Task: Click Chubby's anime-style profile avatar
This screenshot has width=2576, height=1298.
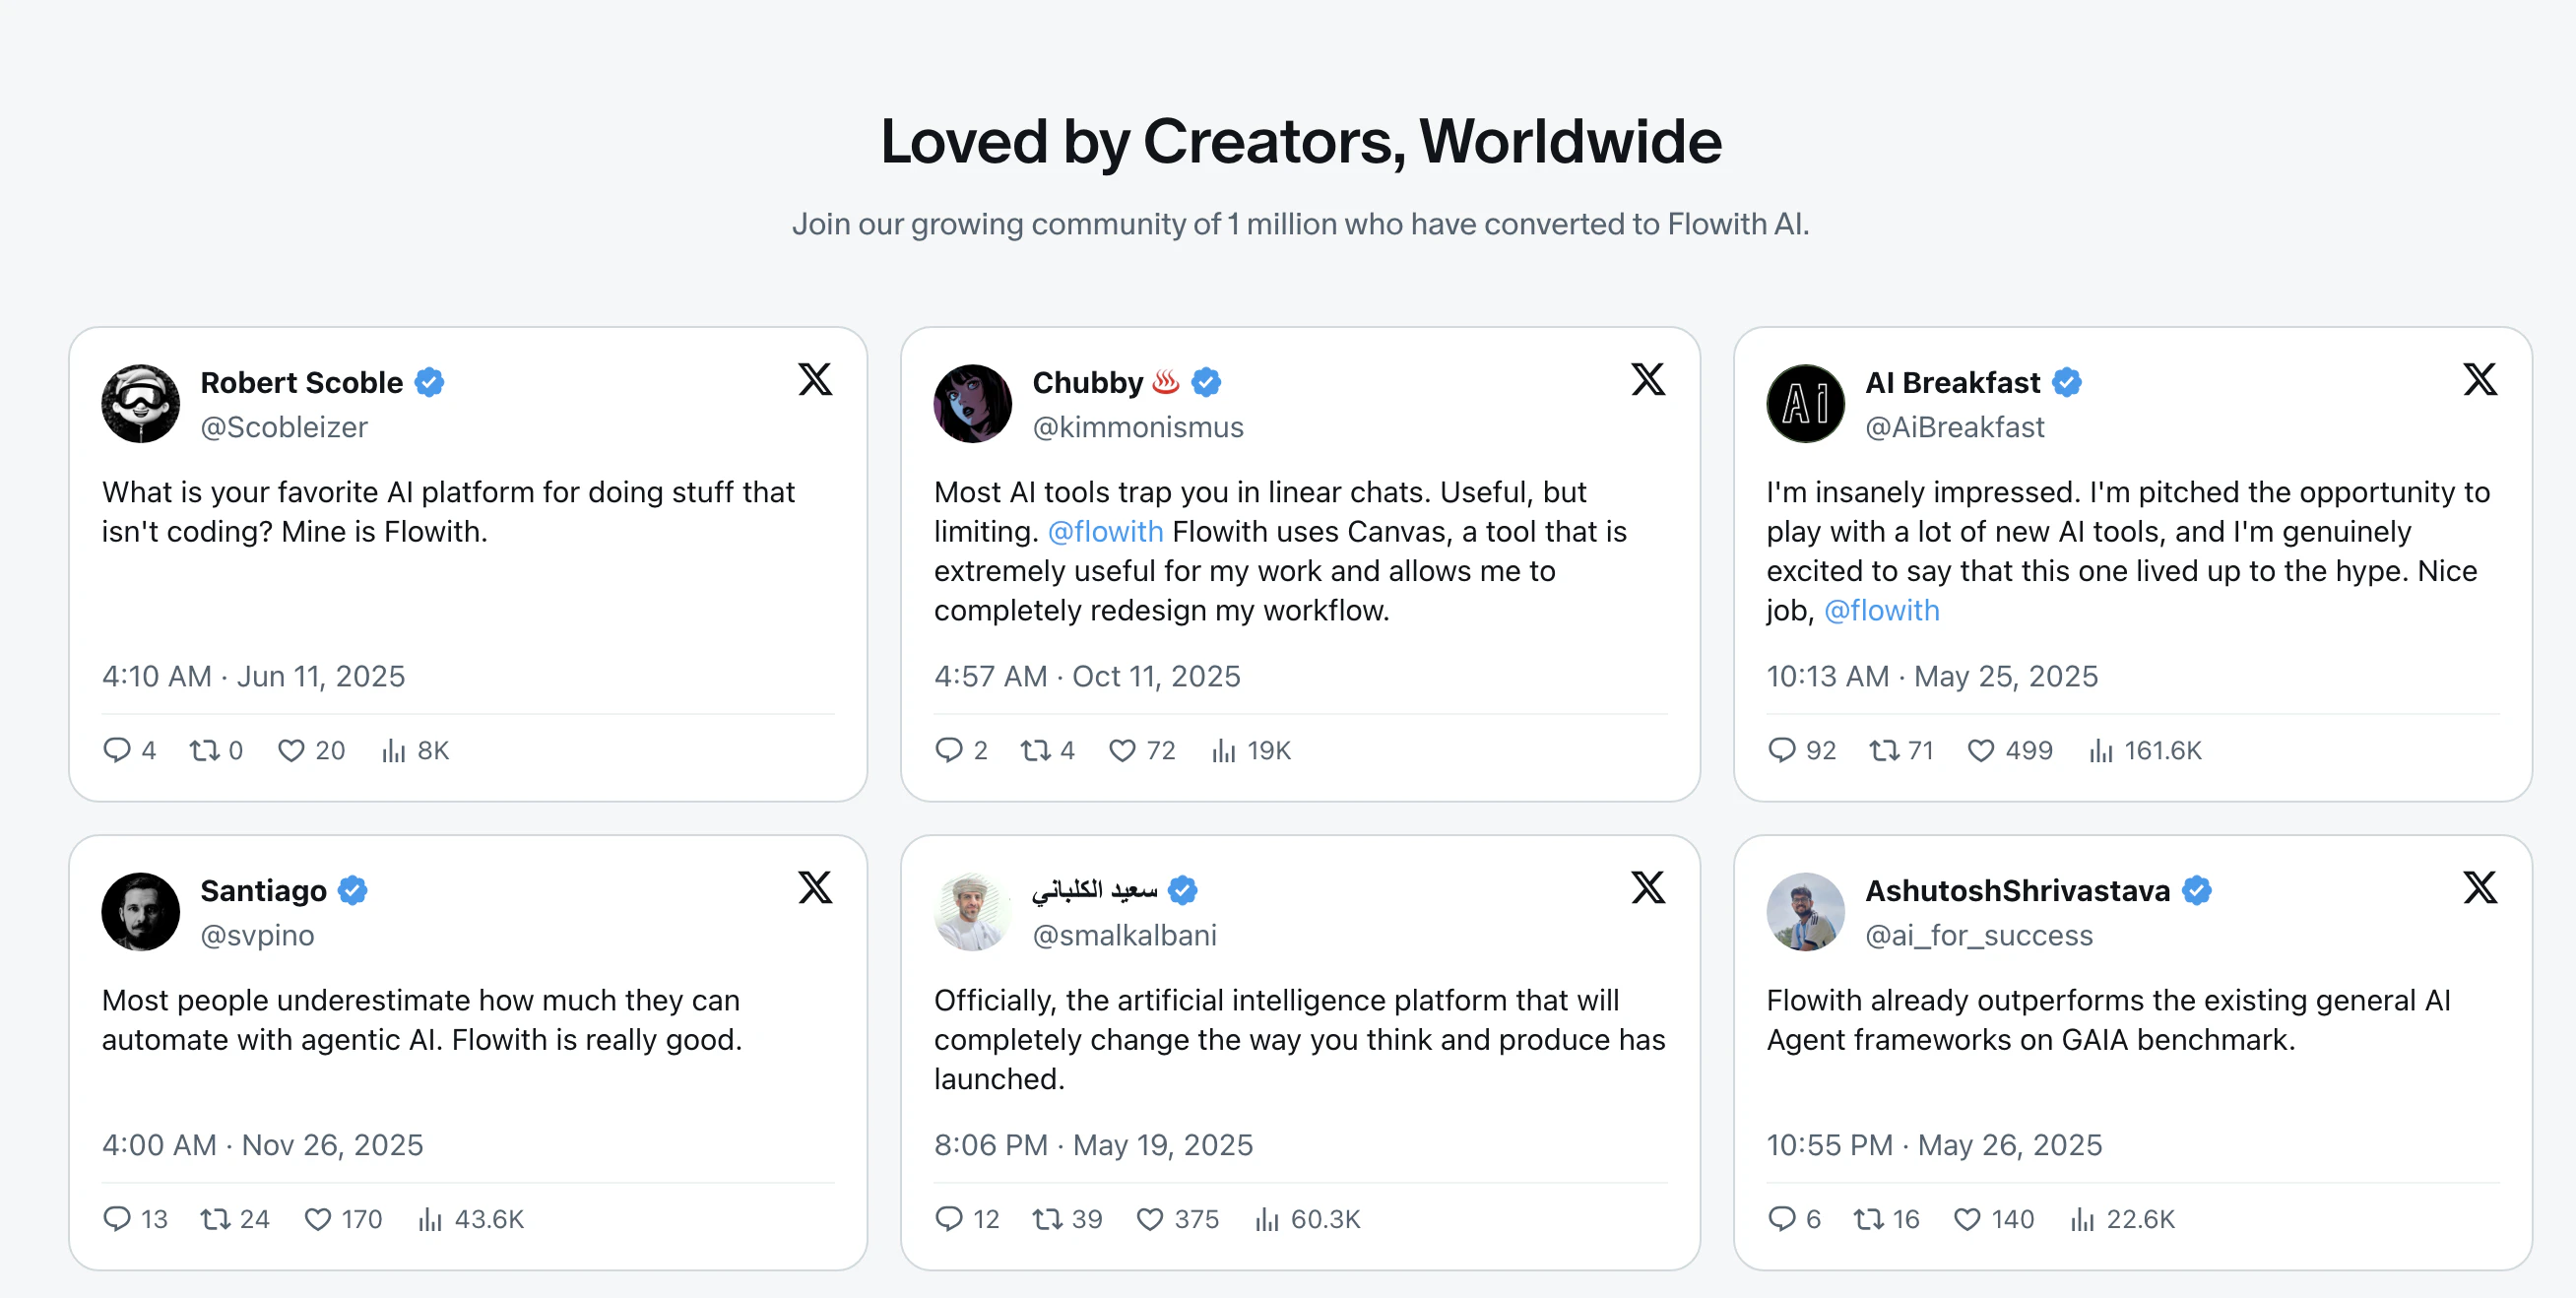Action: (972, 404)
